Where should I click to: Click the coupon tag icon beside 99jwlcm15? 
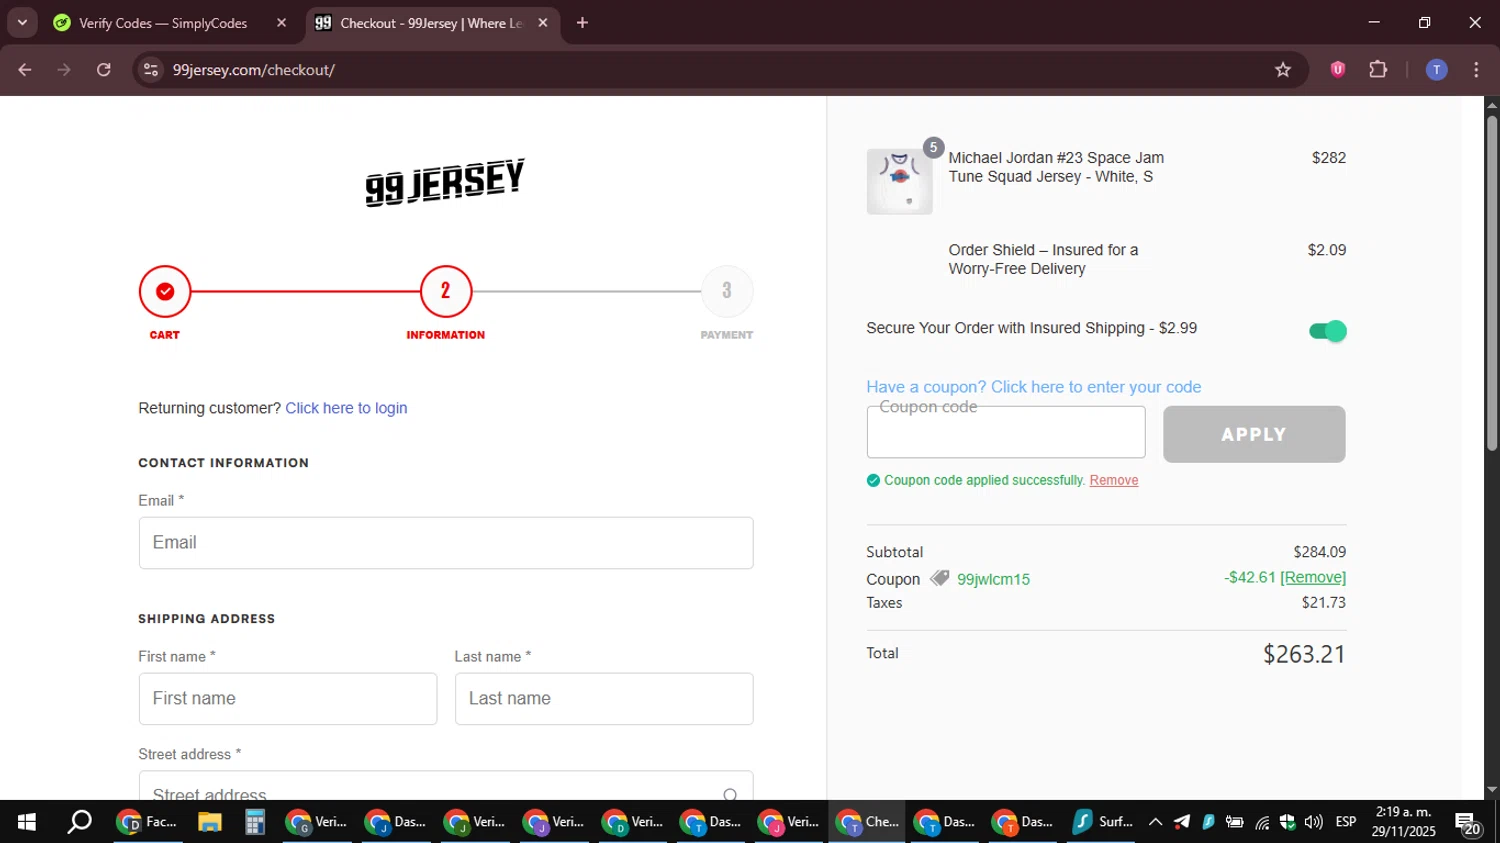pyautogui.click(x=940, y=578)
